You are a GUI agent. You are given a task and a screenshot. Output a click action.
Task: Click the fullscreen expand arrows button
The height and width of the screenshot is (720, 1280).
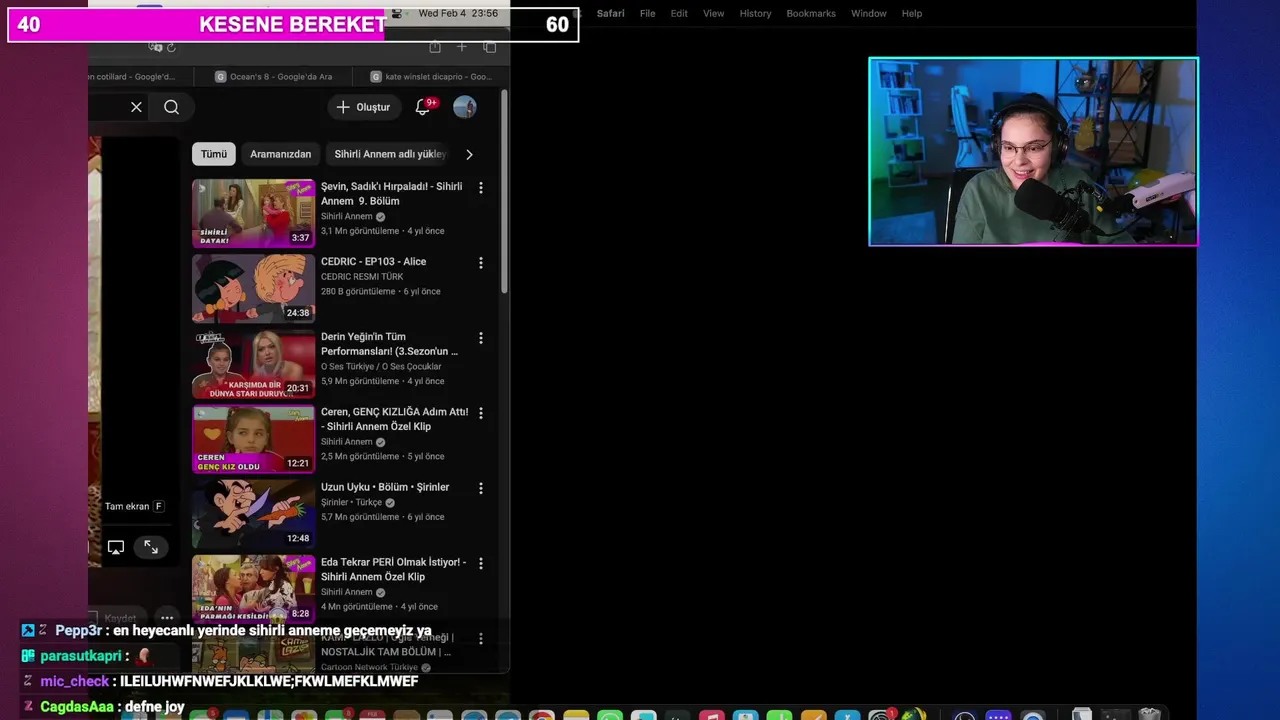pos(151,547)
